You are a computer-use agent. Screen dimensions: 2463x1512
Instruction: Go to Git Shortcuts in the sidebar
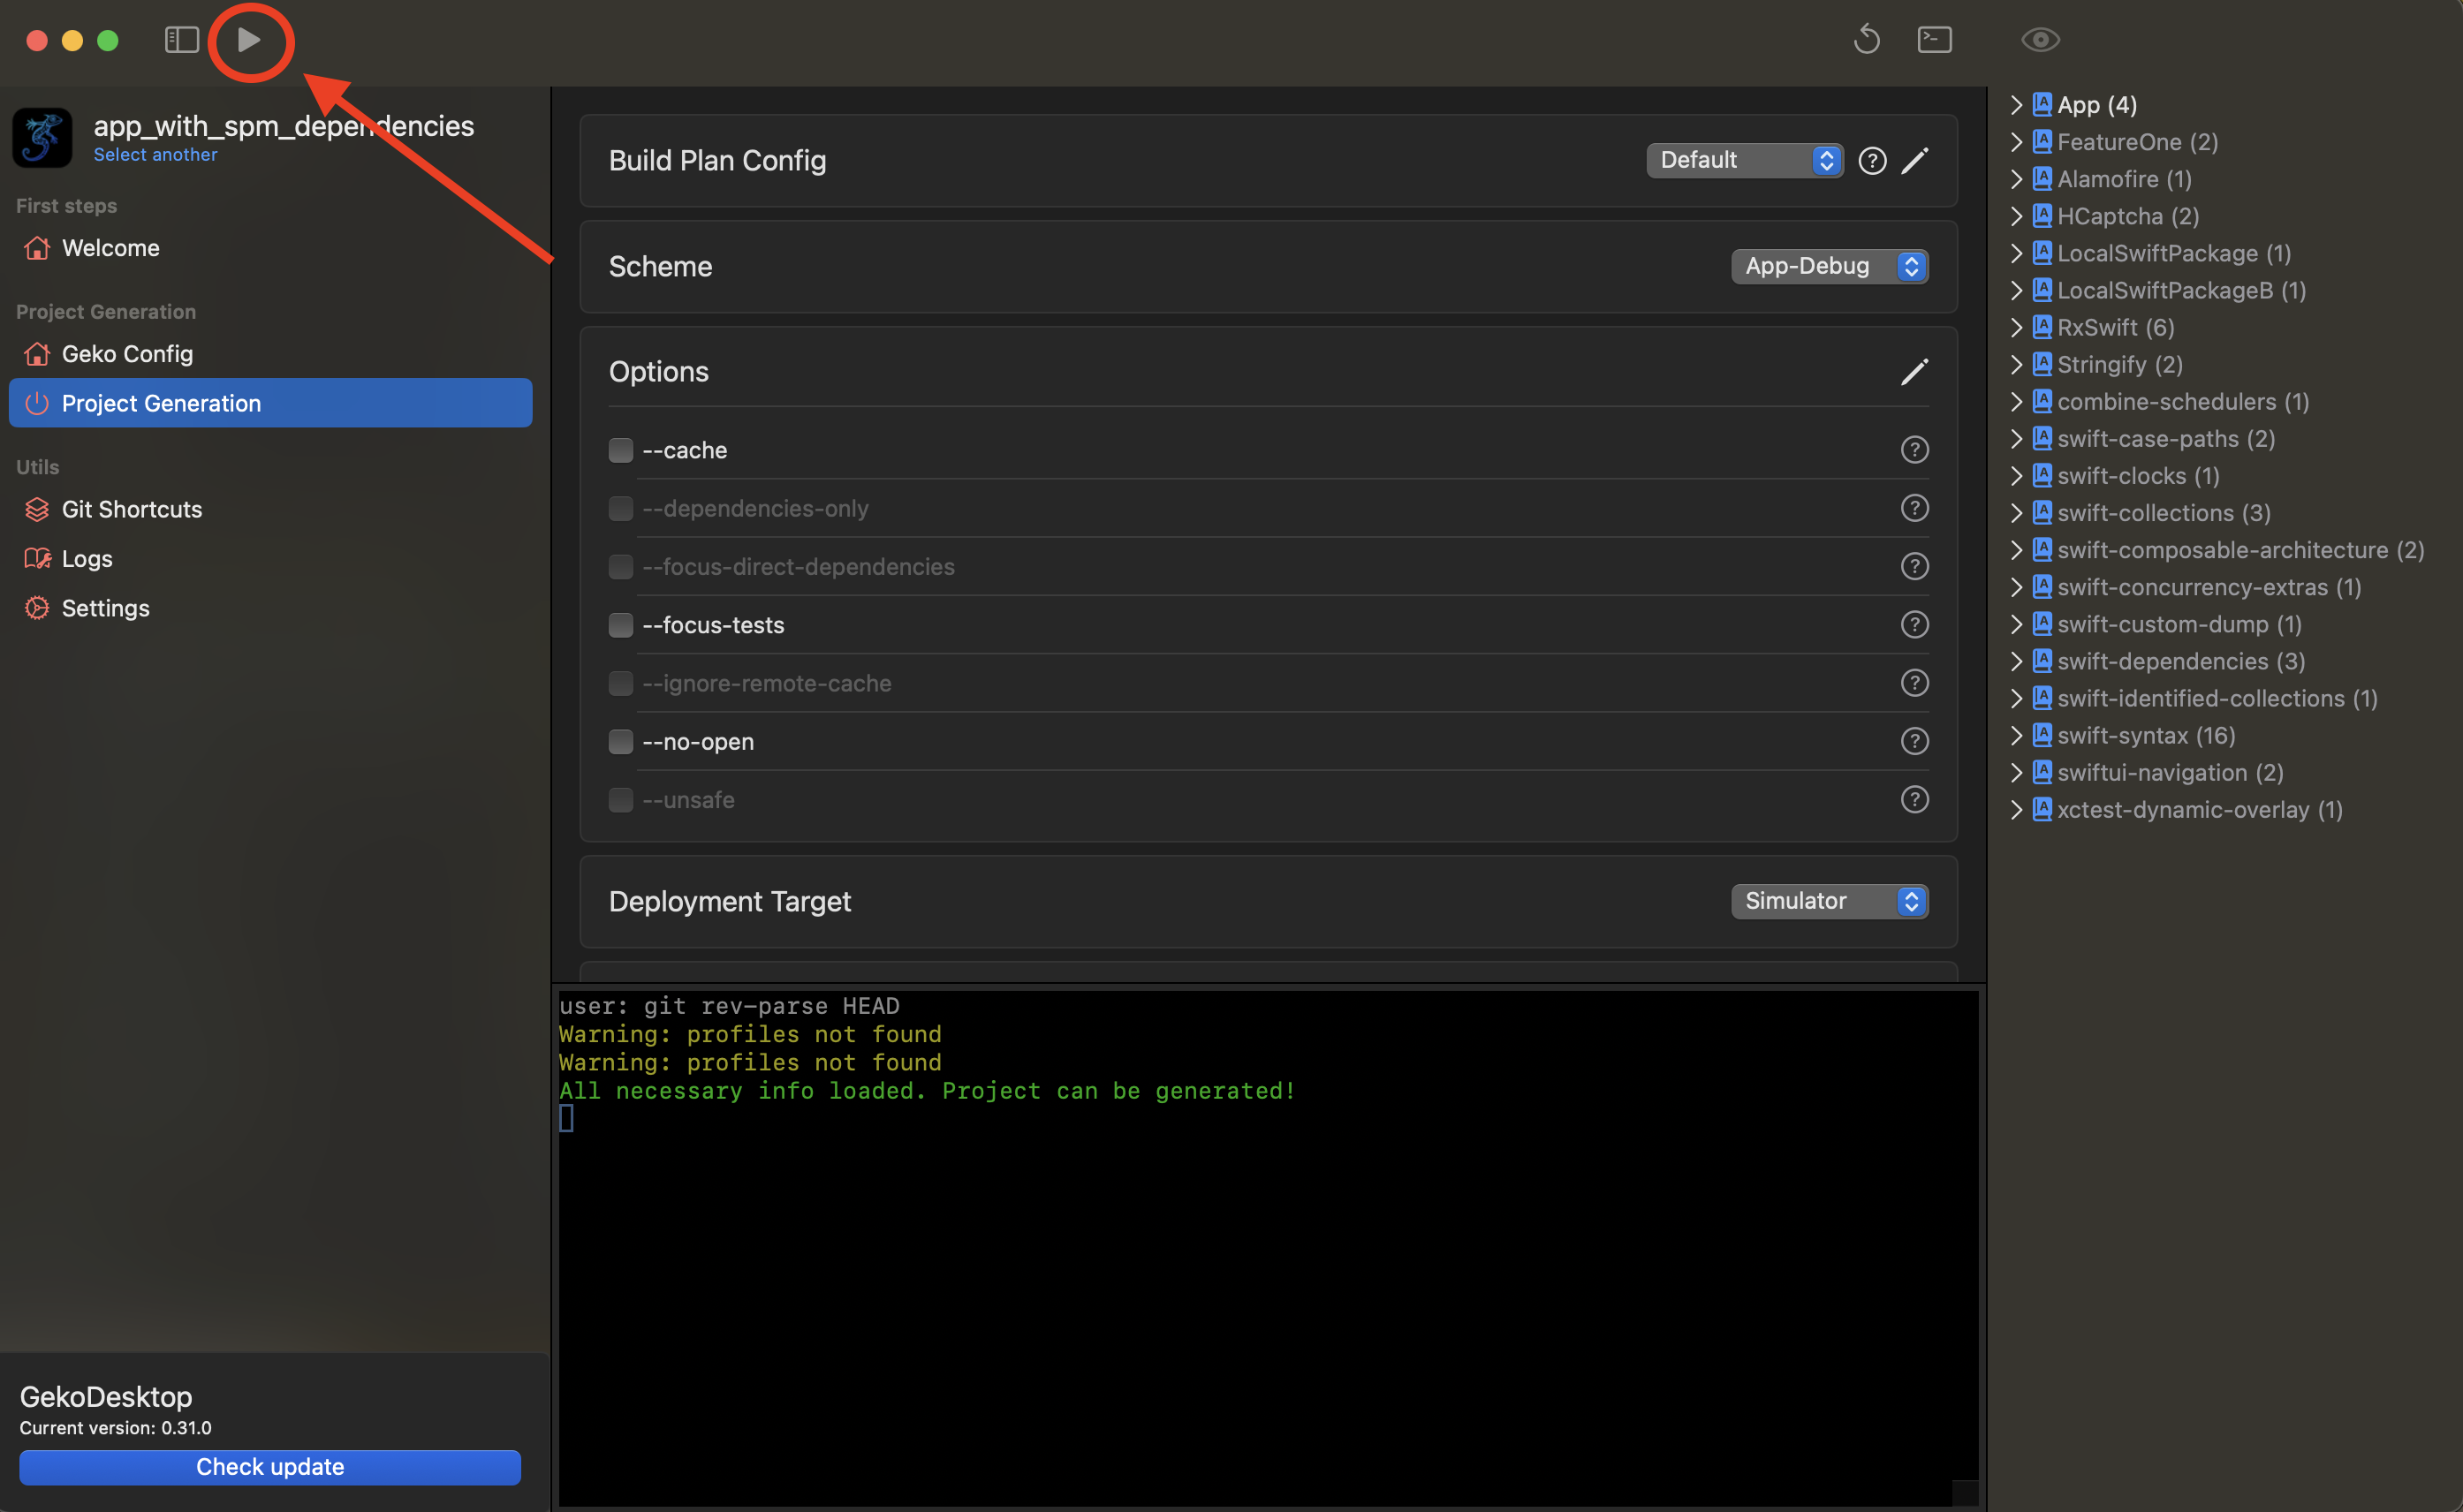[x=131, y=509]
